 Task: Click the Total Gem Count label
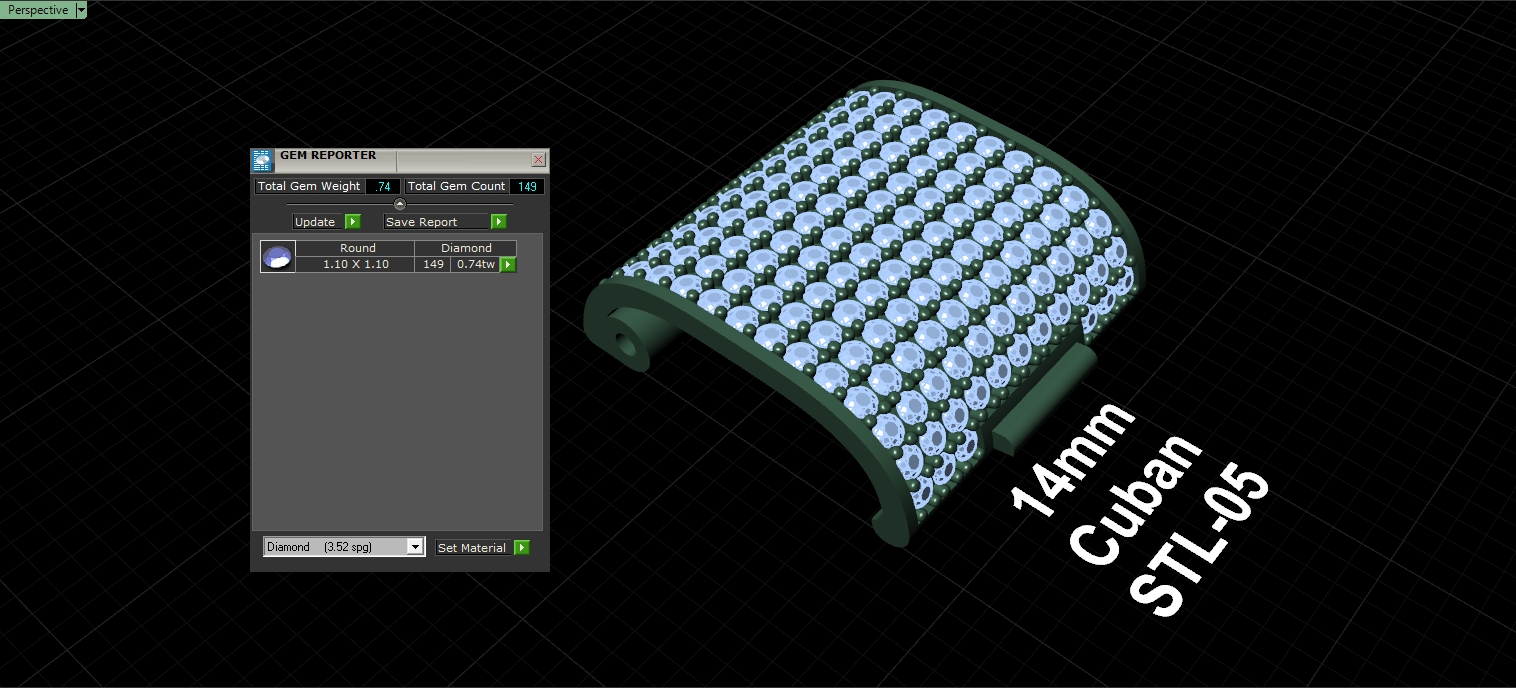coord(457,187)
